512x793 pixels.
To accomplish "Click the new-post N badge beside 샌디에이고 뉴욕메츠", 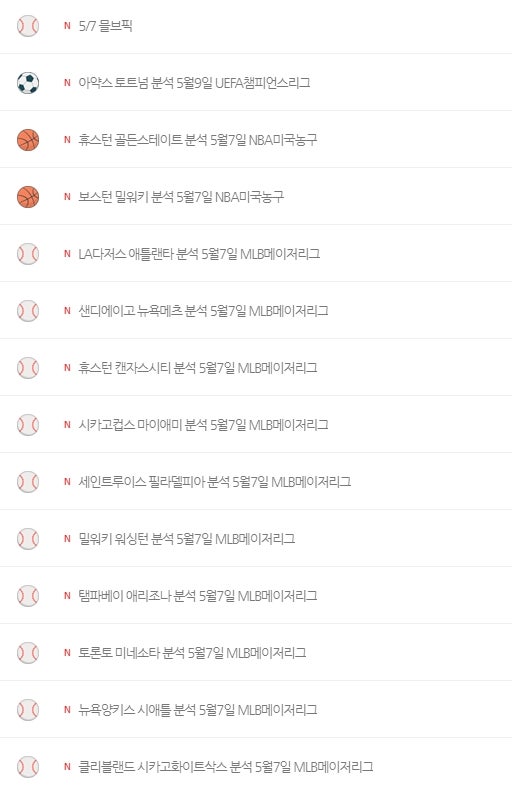I will [x=67, y=311].
